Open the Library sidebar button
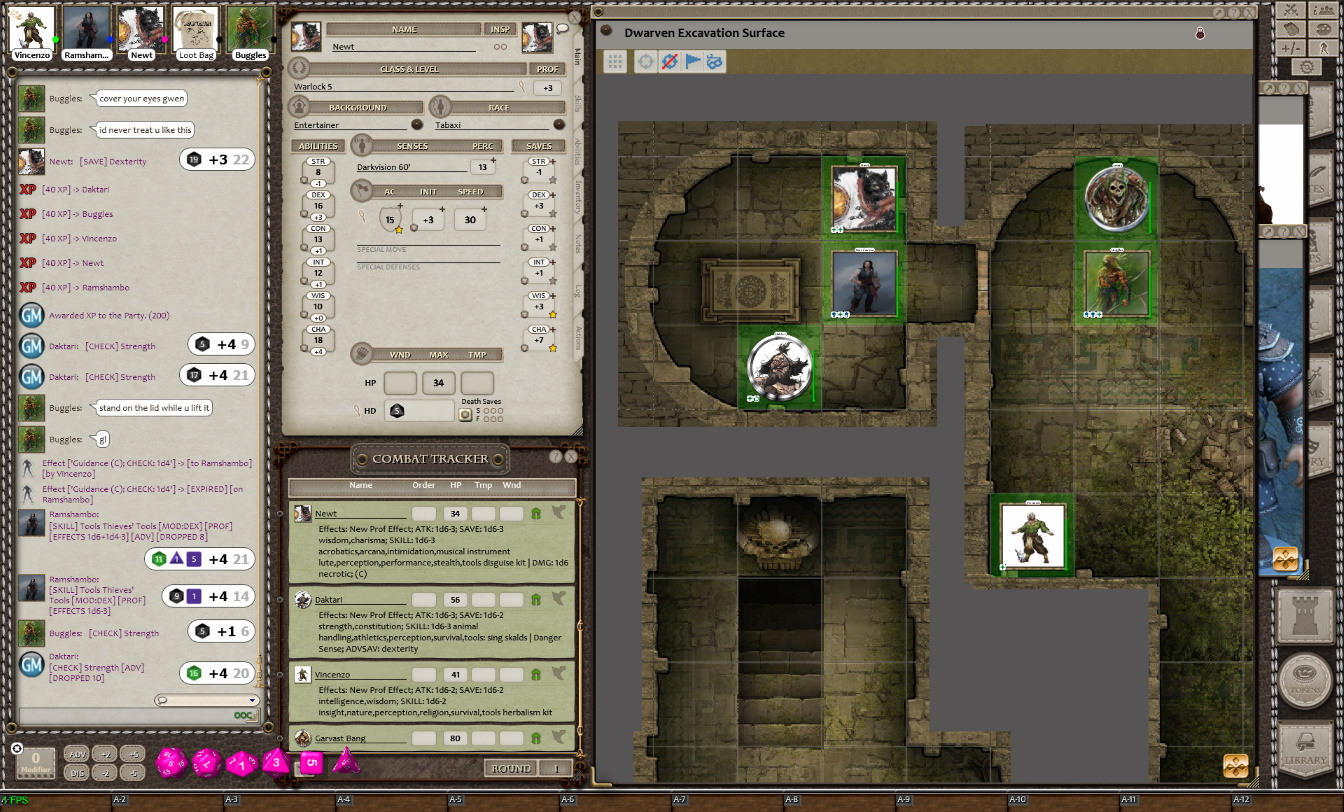 click(x=1306, y=746)
